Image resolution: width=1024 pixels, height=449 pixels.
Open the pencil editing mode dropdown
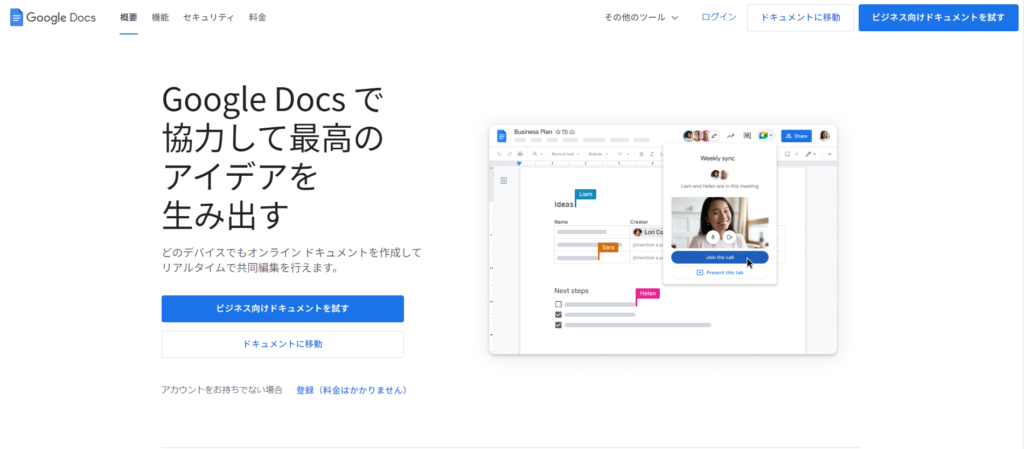coord(810,154)
